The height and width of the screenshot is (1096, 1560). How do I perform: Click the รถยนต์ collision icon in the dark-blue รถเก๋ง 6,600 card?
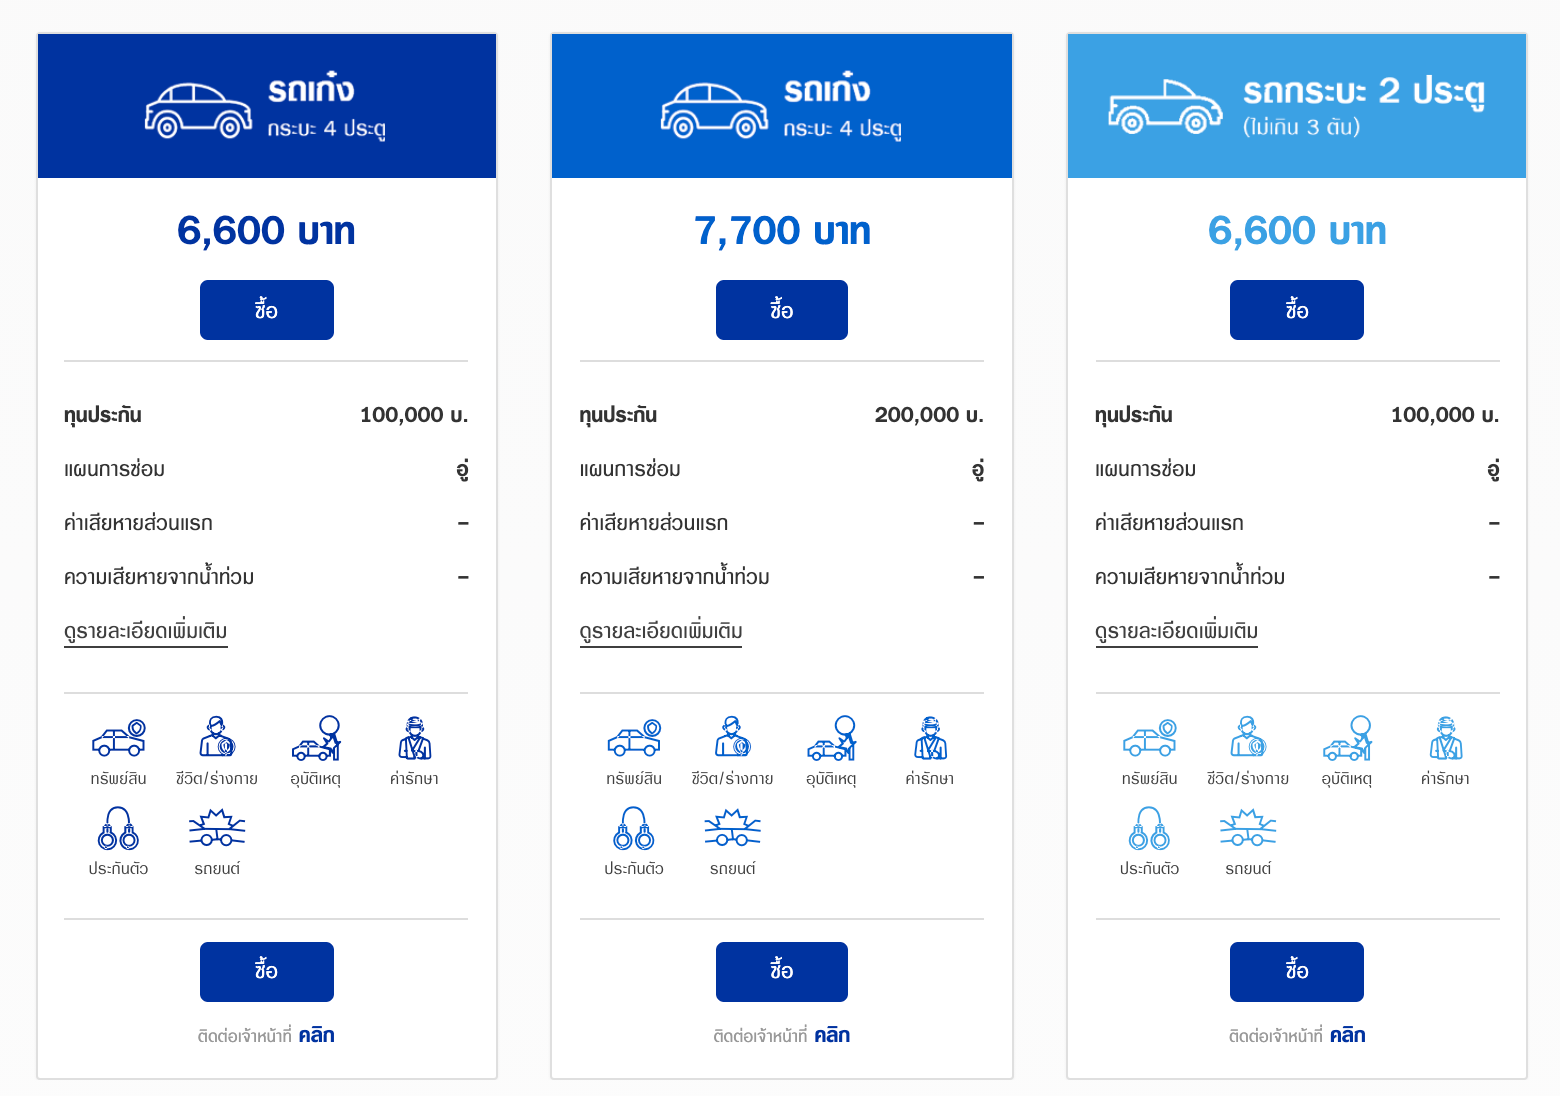[217, 828]
